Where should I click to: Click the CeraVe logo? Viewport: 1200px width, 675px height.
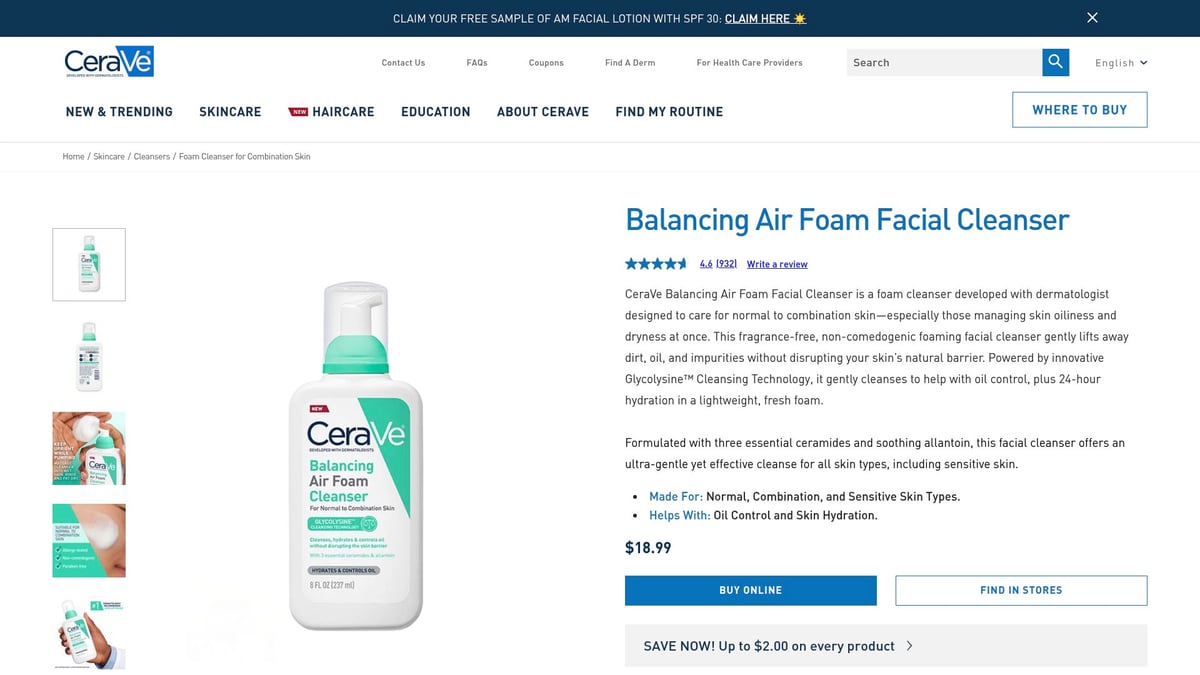[x=107, y=60]
